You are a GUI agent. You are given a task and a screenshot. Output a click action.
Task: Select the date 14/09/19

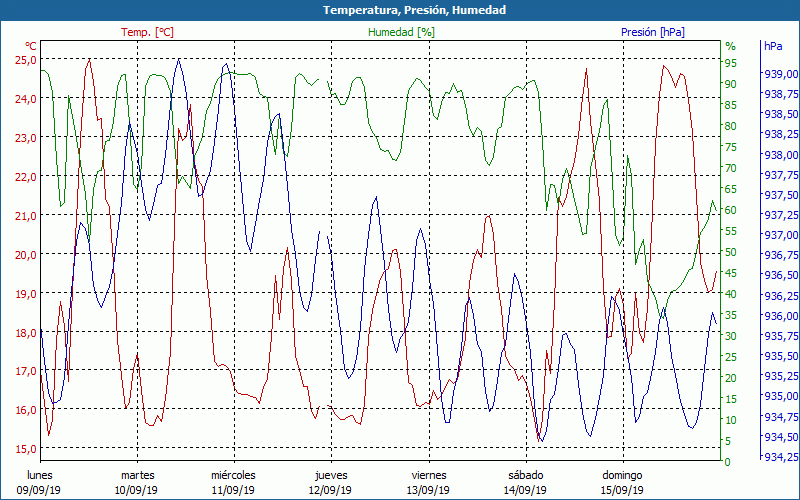point(524,490)
